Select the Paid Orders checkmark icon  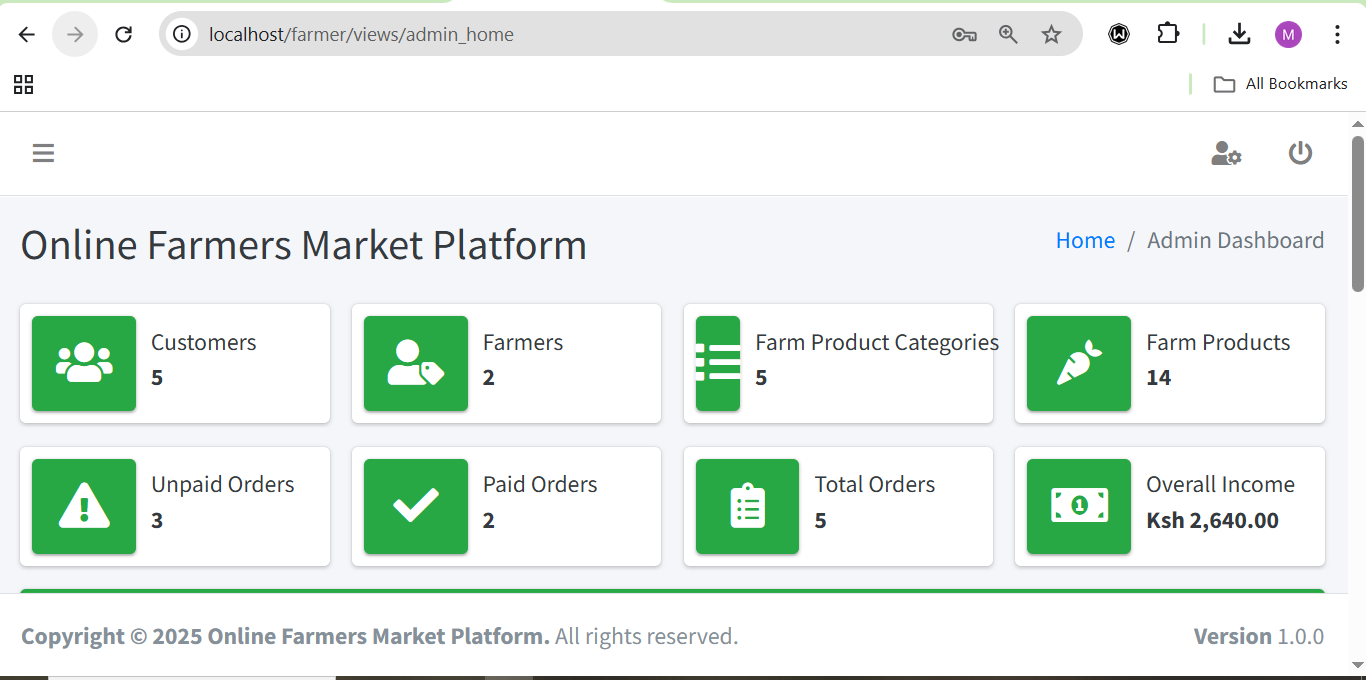click(x=415, y=506)
